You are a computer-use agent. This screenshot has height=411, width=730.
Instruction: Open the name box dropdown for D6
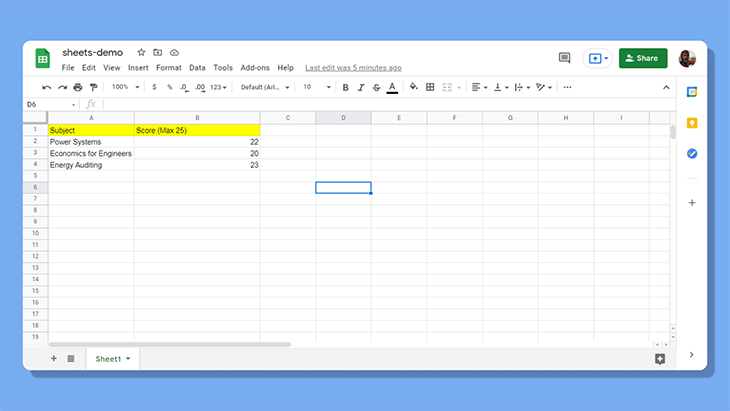tap(74, 105)
